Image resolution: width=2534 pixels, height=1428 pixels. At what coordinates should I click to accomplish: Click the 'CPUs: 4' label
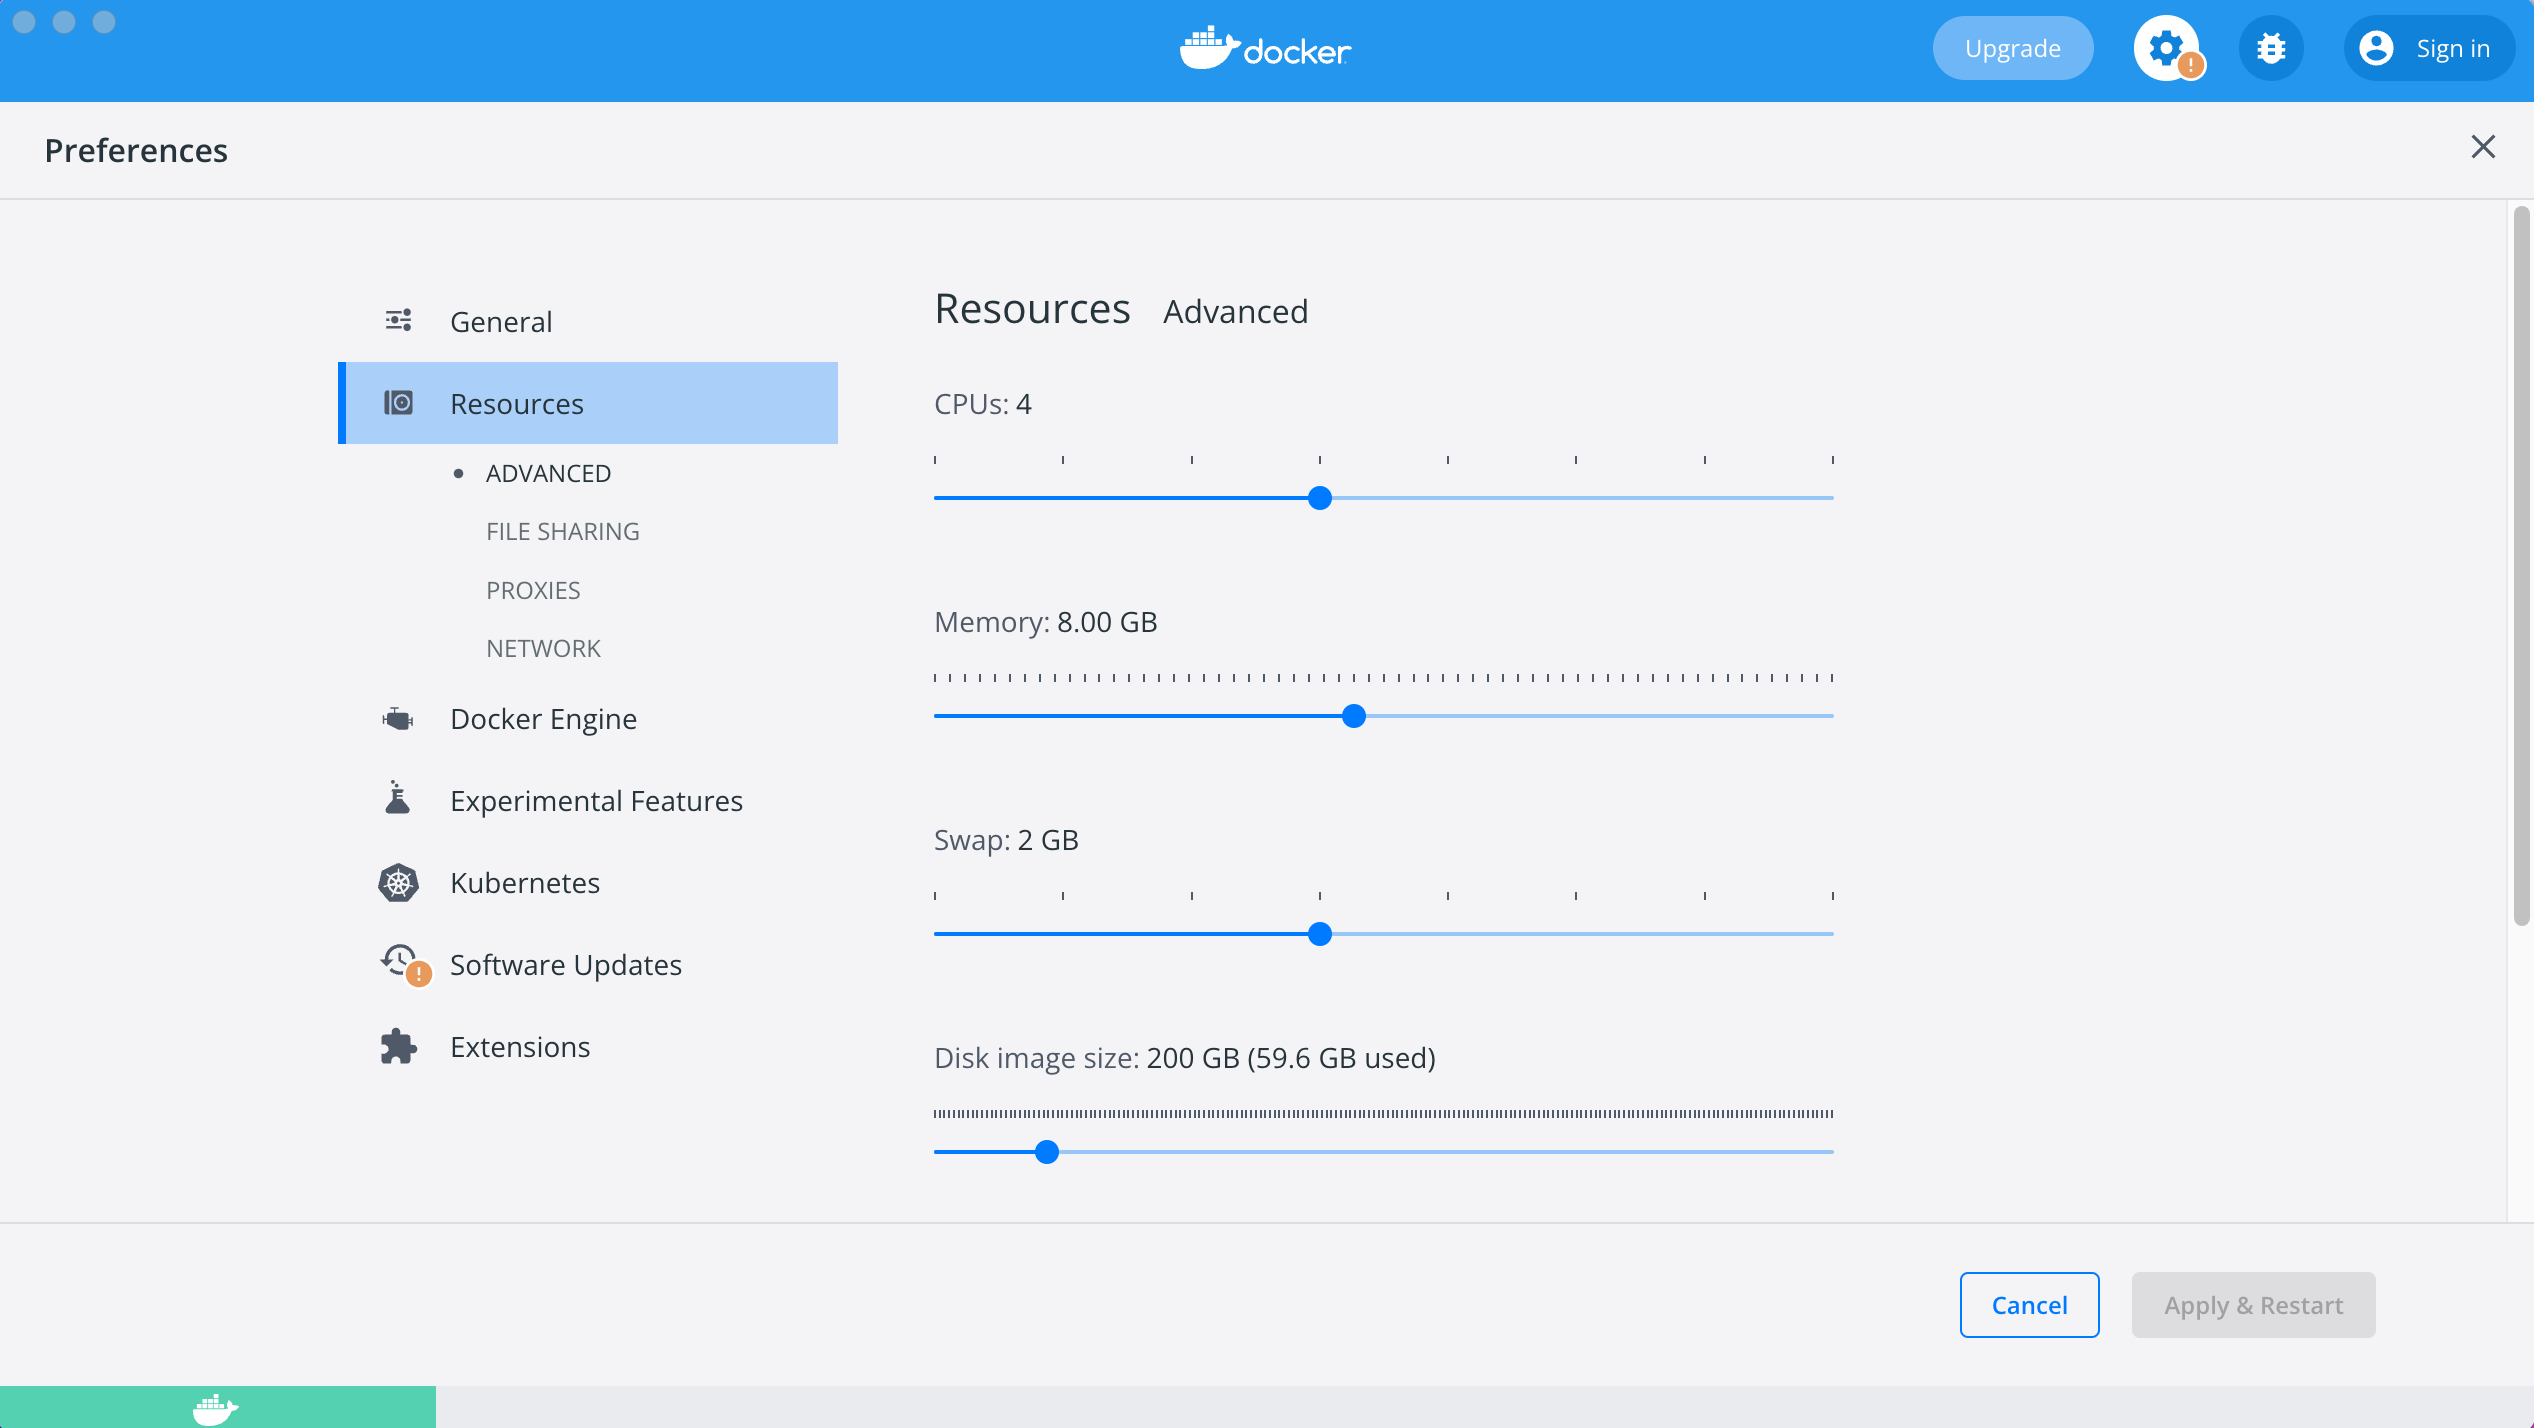click(983, 404)
